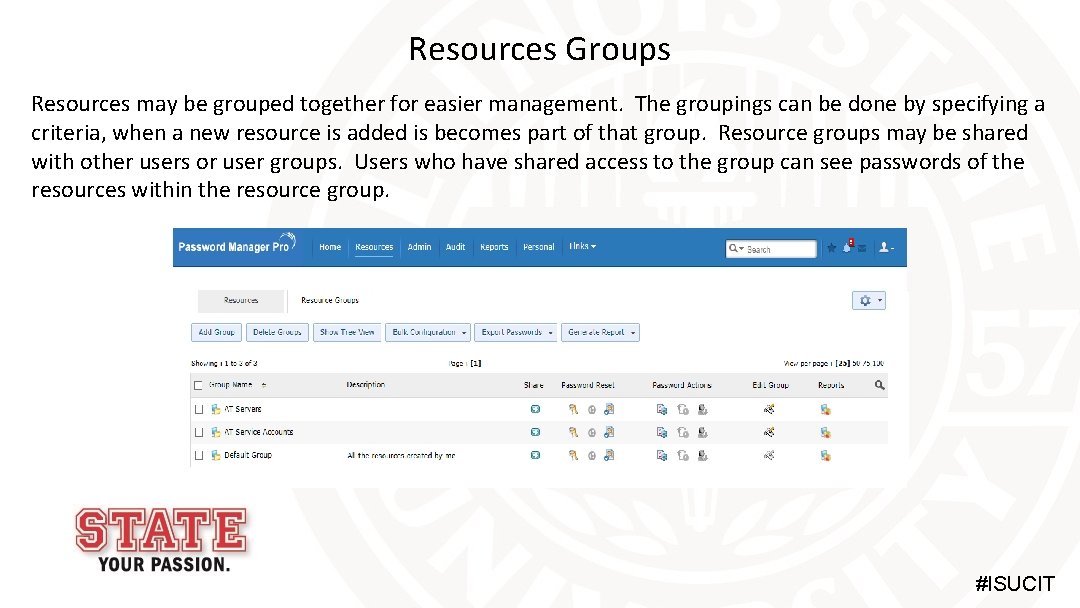
Task: Open the Links dropdown menu
Action: tap(582, 247)
